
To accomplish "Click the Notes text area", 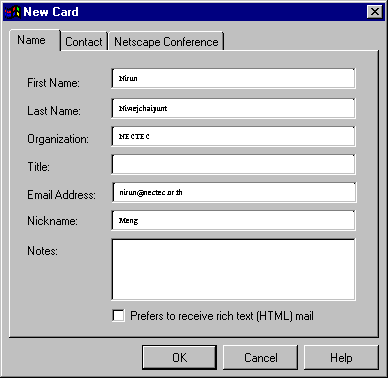I will pos(233,269).
